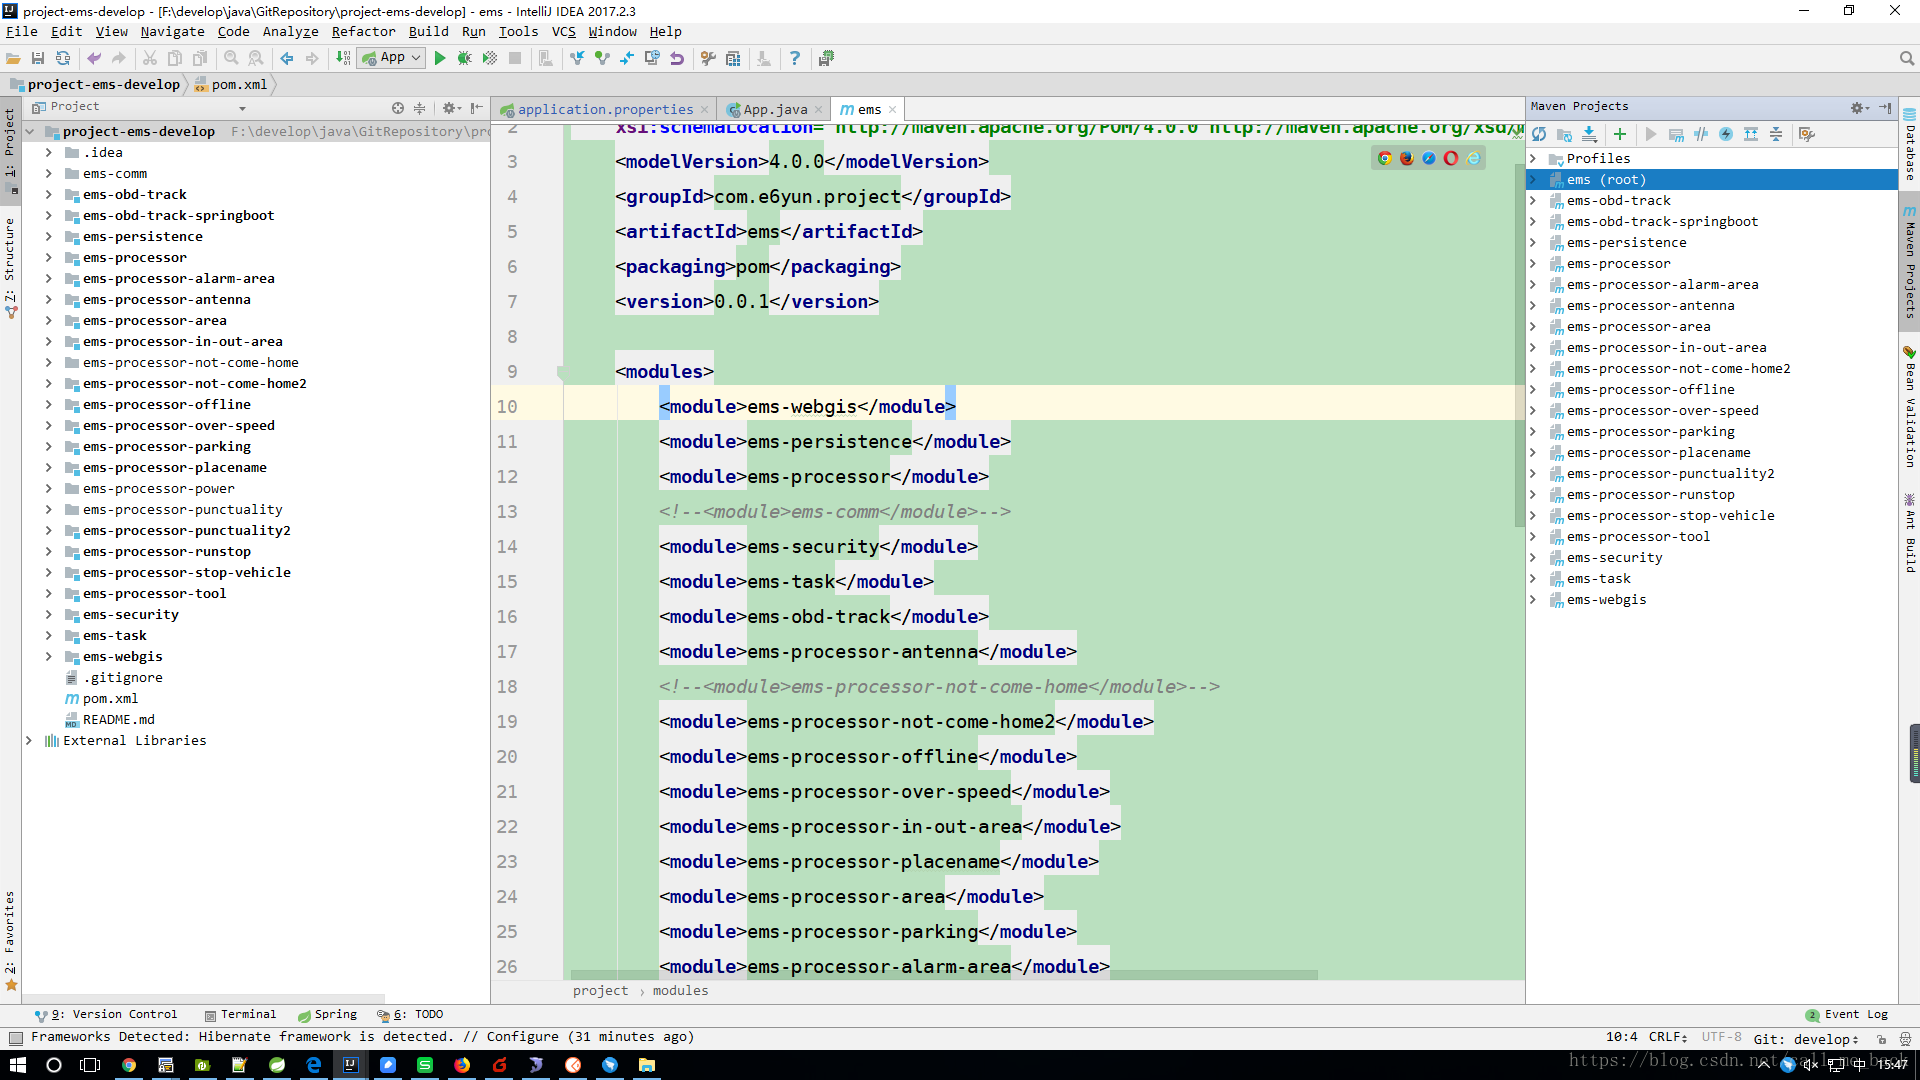Viewport: 1920px width, 1080px height.
Task: Switch to application.properties tab
Action: point(605,110)
